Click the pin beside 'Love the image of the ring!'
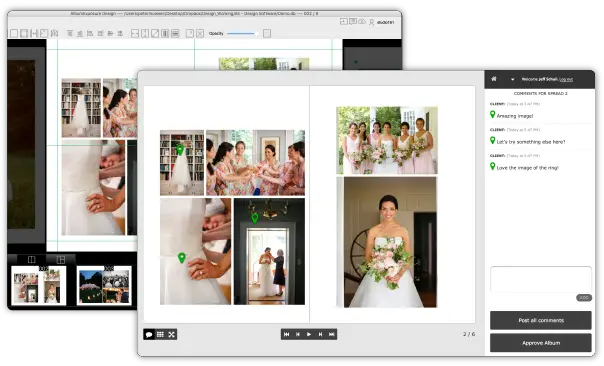Viewport: 604px width, 366px height. coord(492,166)
